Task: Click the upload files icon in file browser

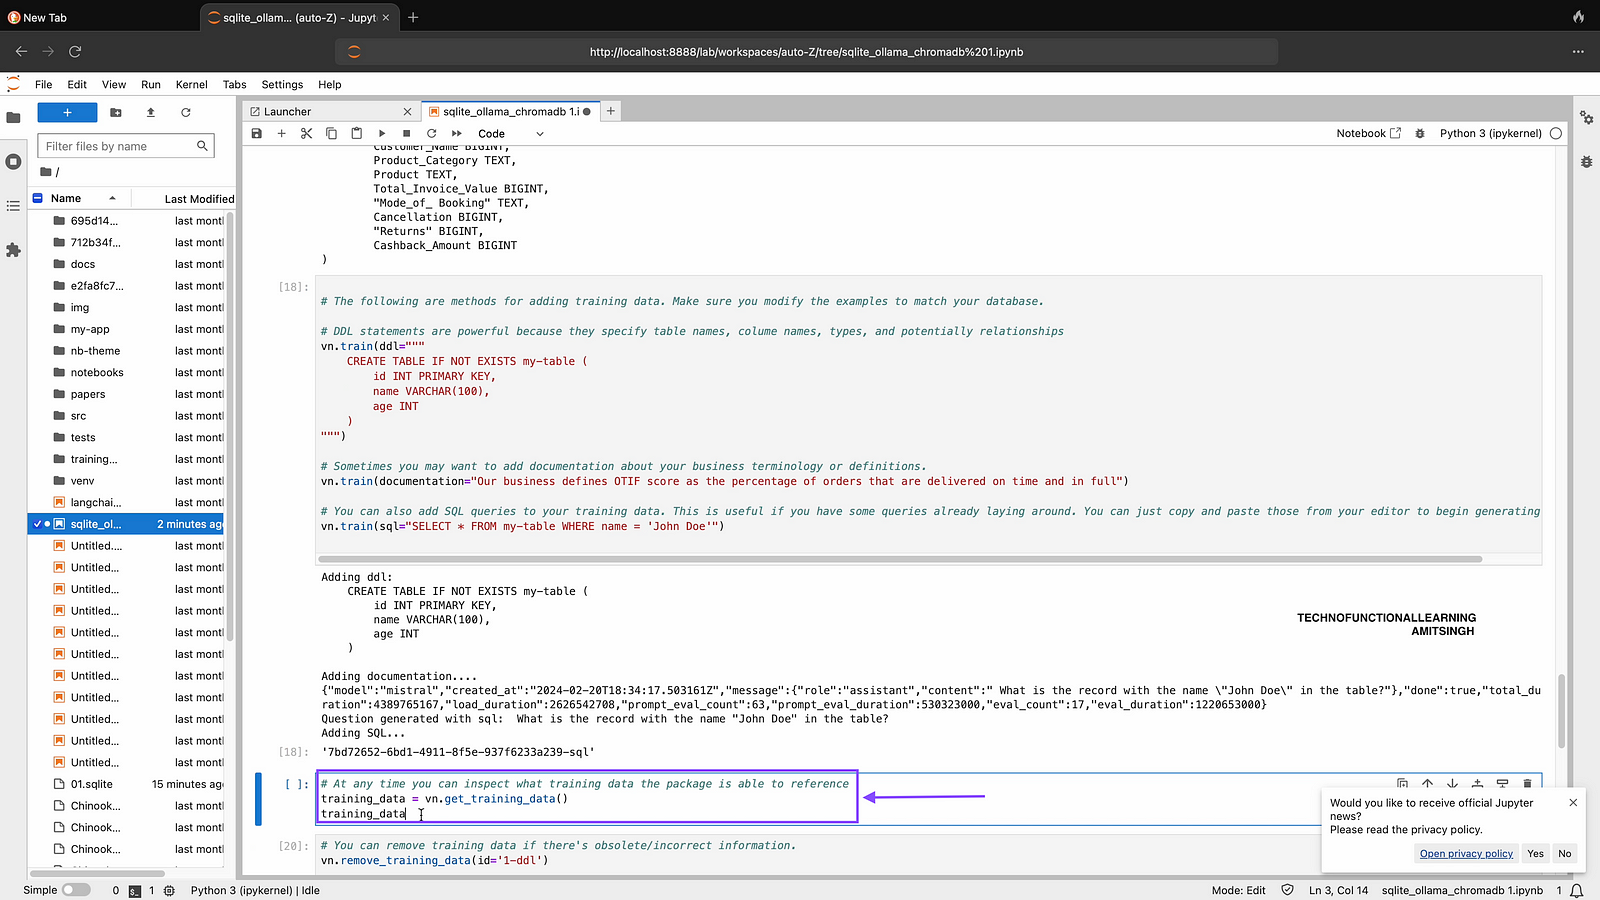Action: click(151, 113)
